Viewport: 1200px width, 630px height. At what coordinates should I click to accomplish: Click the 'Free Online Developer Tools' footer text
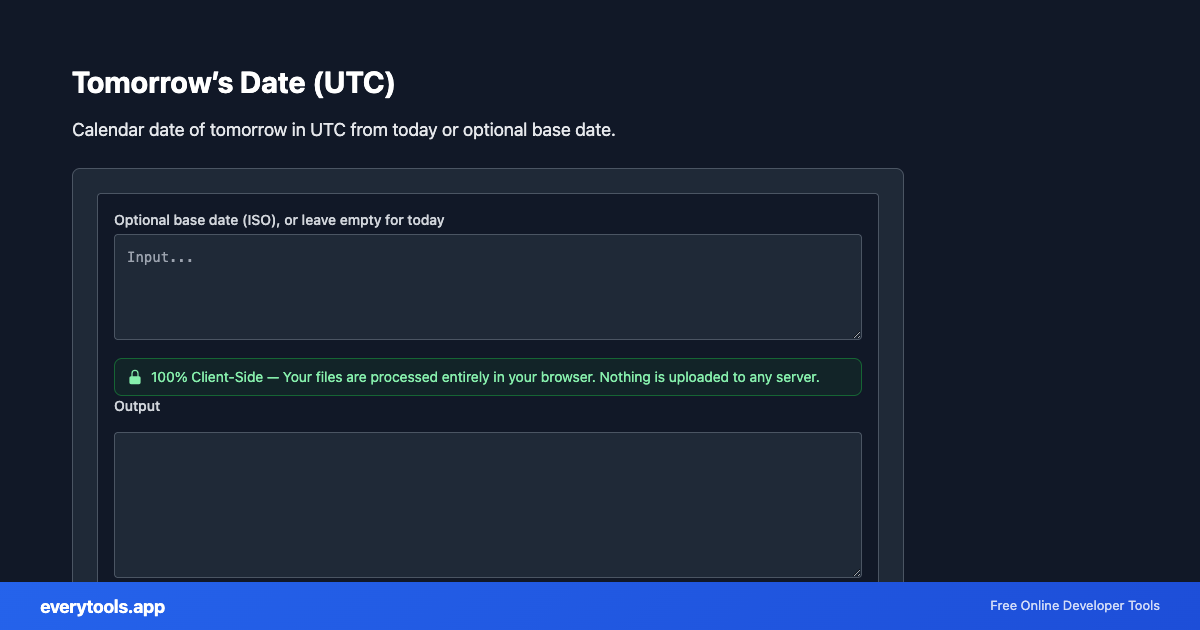click(1075, 606)
